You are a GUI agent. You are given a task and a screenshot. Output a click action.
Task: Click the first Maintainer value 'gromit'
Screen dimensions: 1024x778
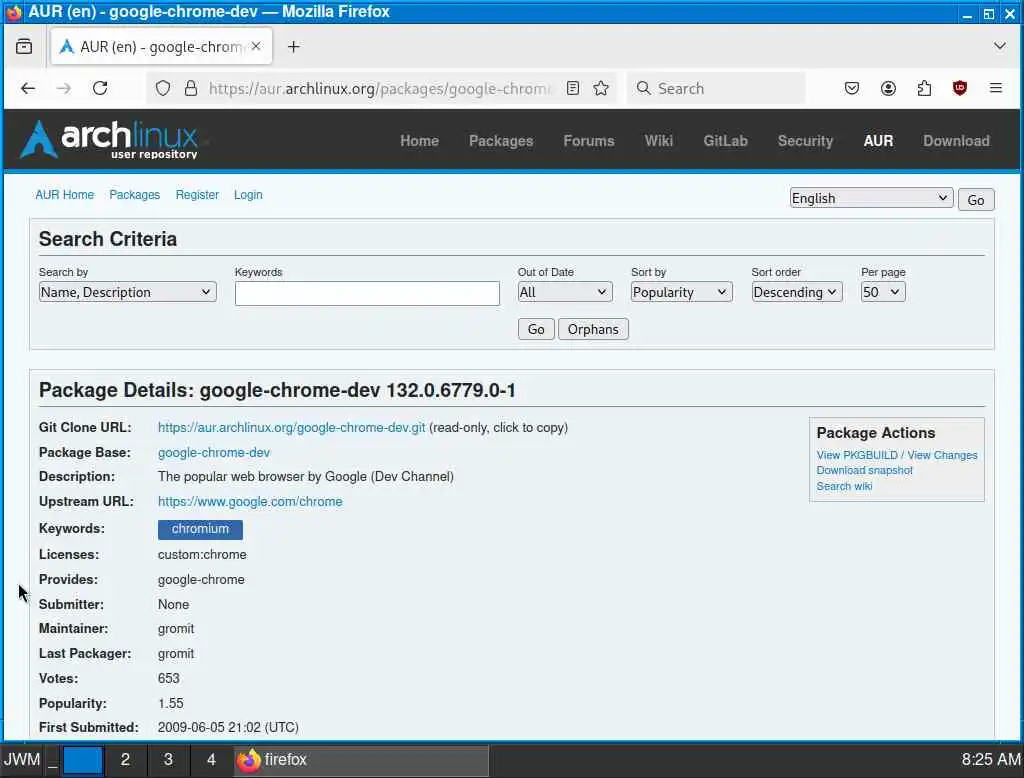coord(176,628)
